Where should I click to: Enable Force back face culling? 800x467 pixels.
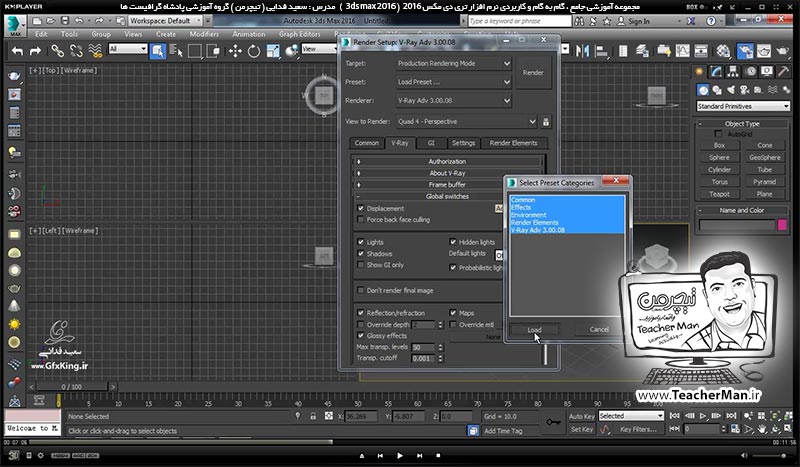361,219
